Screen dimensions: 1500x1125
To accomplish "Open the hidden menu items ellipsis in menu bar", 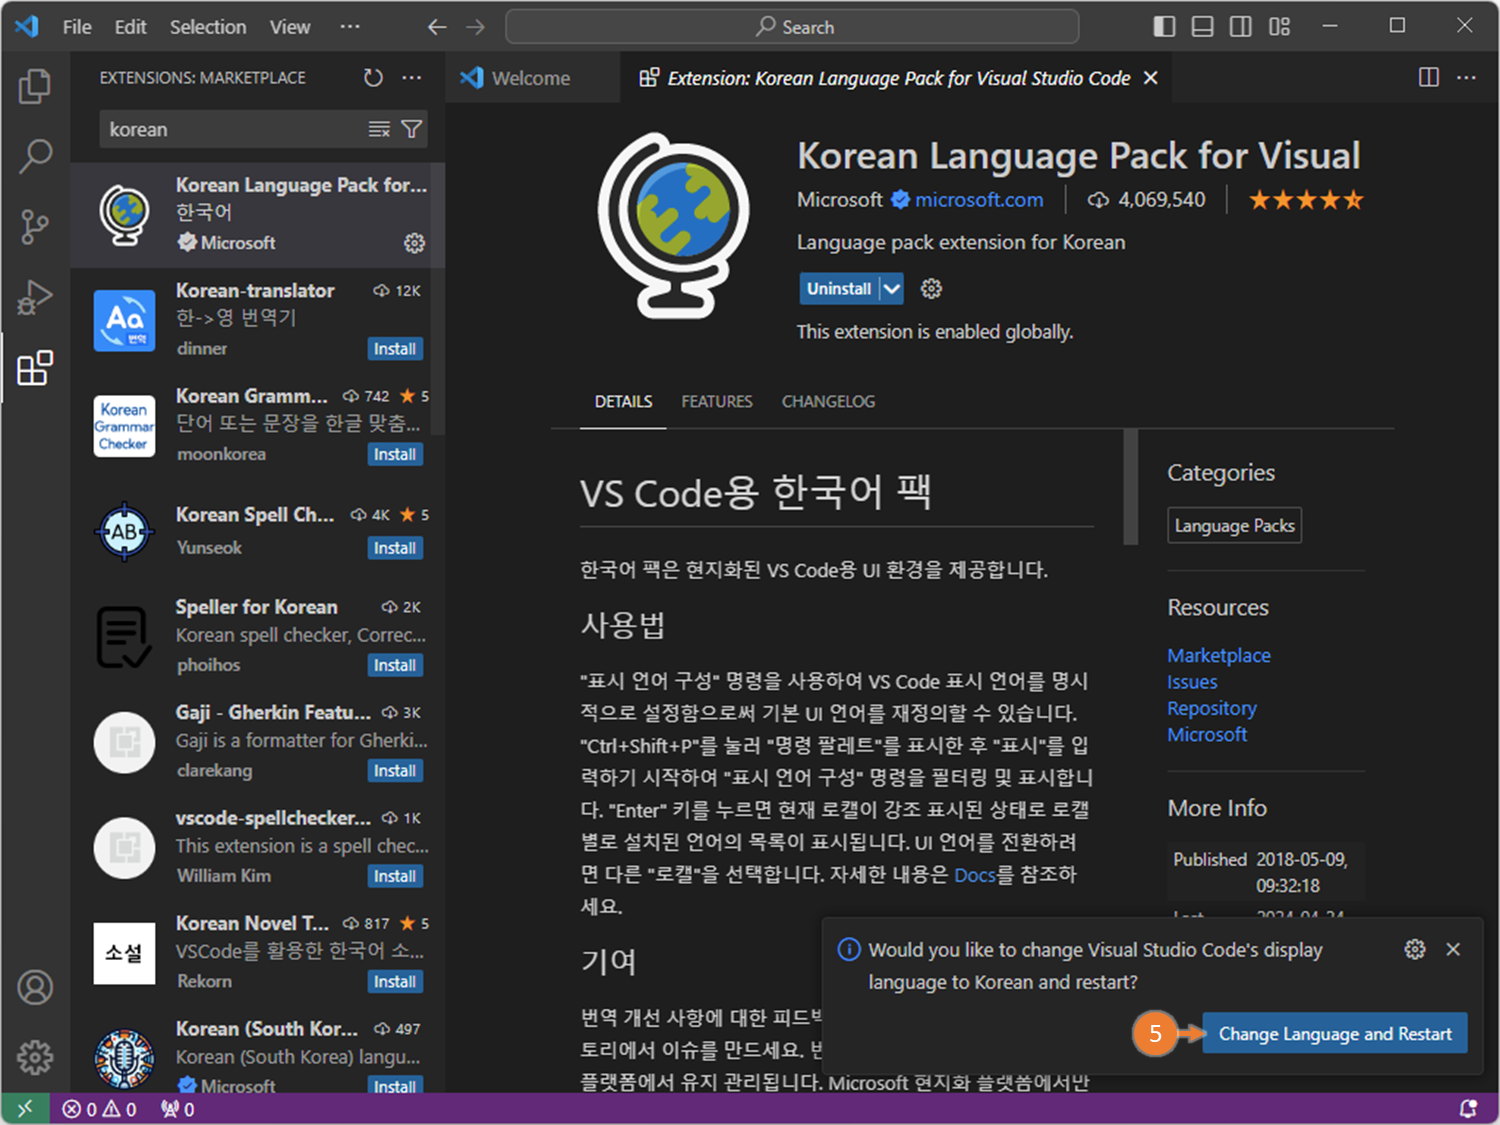I will pos(350,27).
